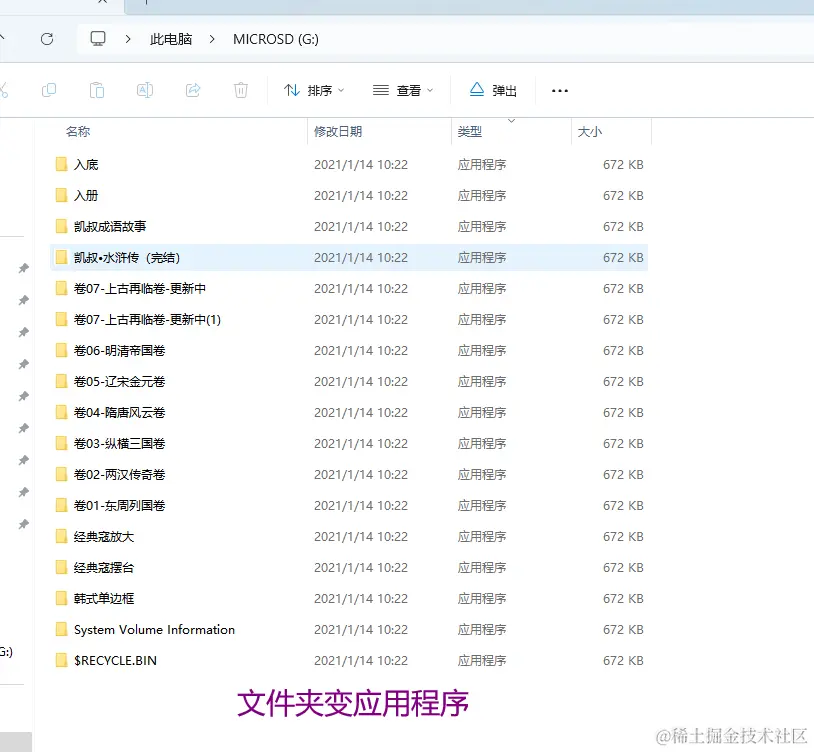The image size is (814, 752).
Task: Click the name 卷06-明清帝国卷
Action: [119, 350]
